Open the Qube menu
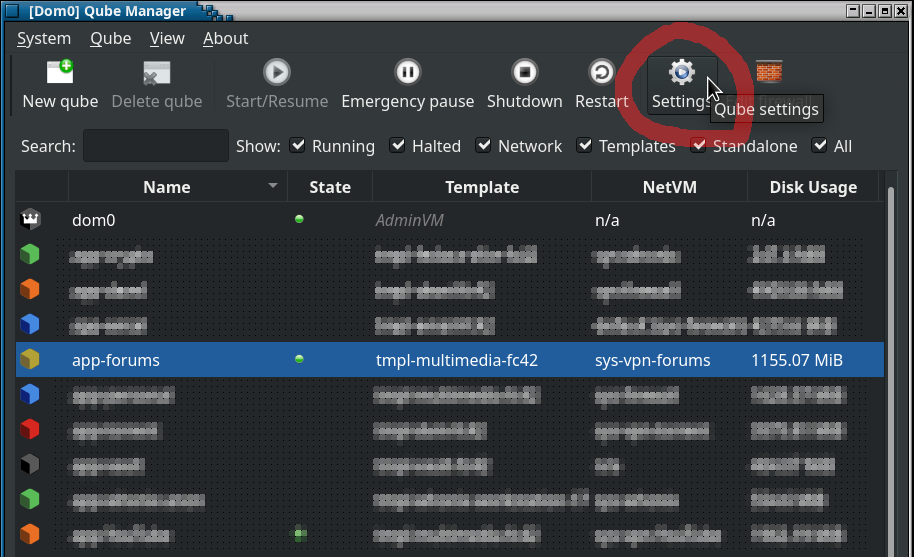This screenshot has width=914, height=557. (110, 38)
